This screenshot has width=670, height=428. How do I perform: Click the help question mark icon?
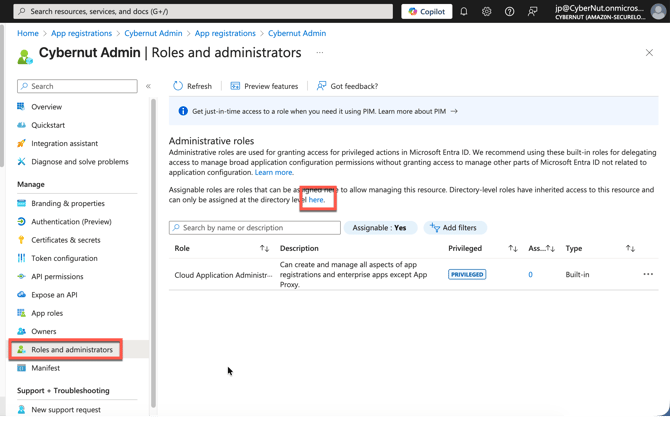510,12
